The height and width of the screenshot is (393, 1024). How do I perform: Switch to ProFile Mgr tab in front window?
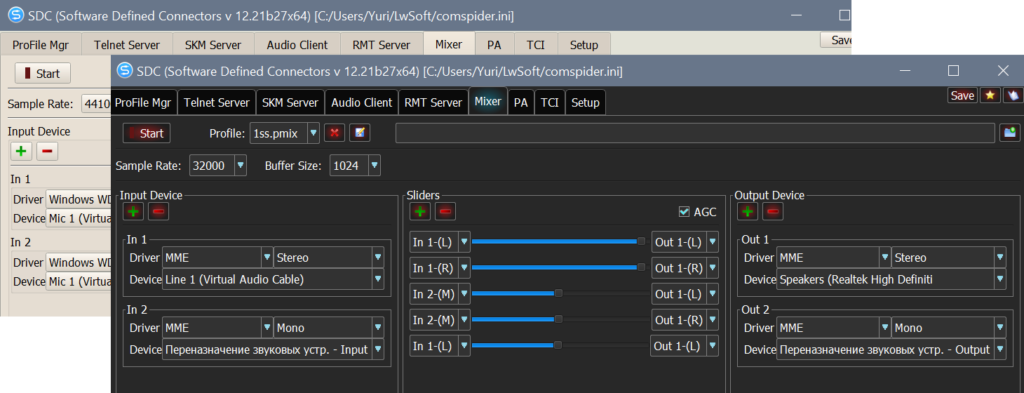coord(143,102)
